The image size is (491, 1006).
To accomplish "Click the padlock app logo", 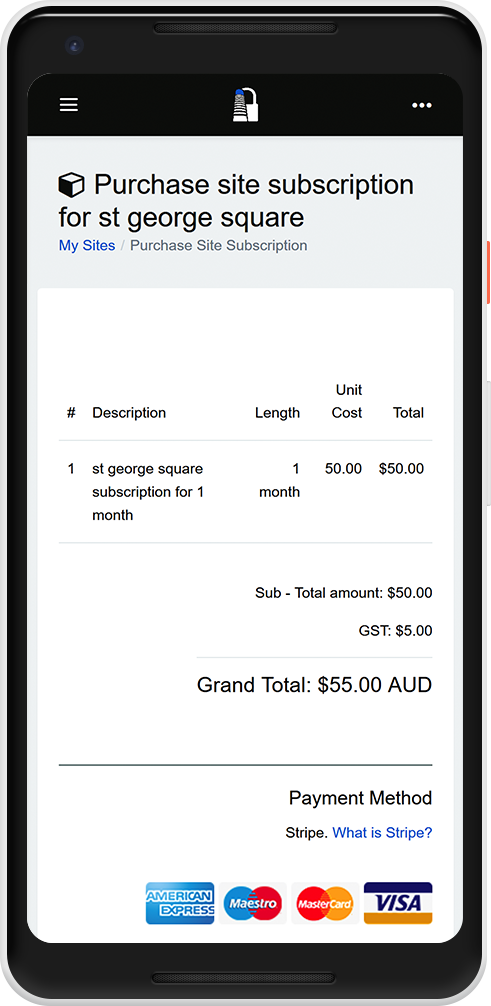I will [x=245, y=105].
